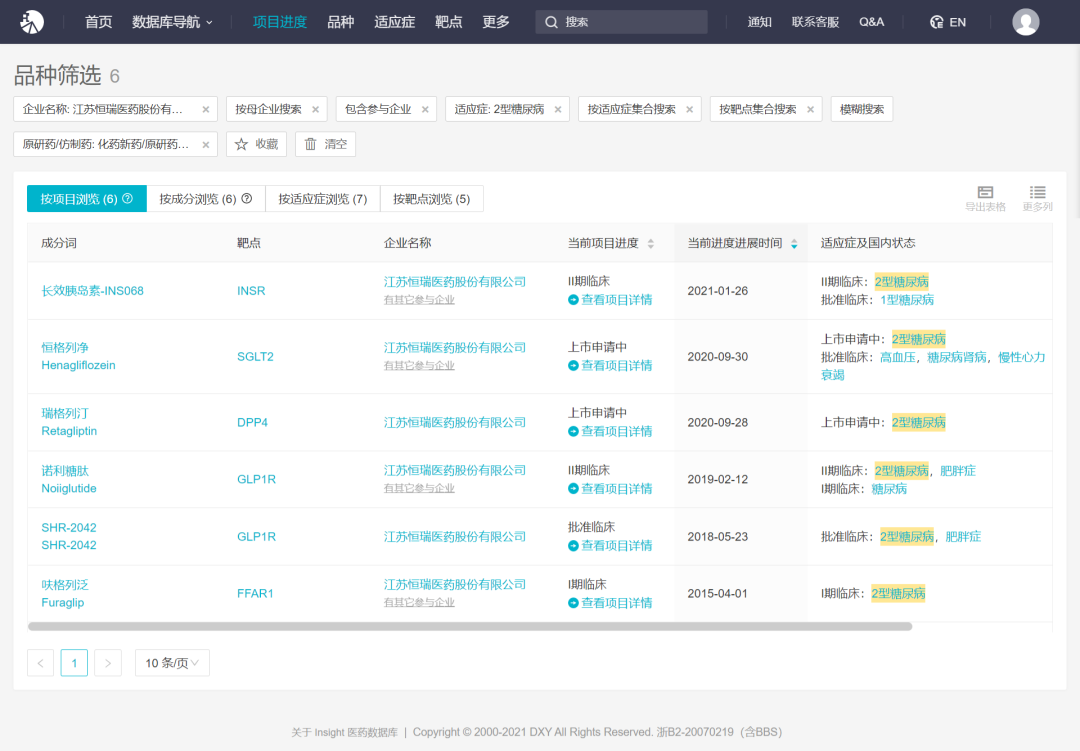This screenshot has width=1080, height=751.
Task: Click the INSR target link
Action: [x=251, y=291]
